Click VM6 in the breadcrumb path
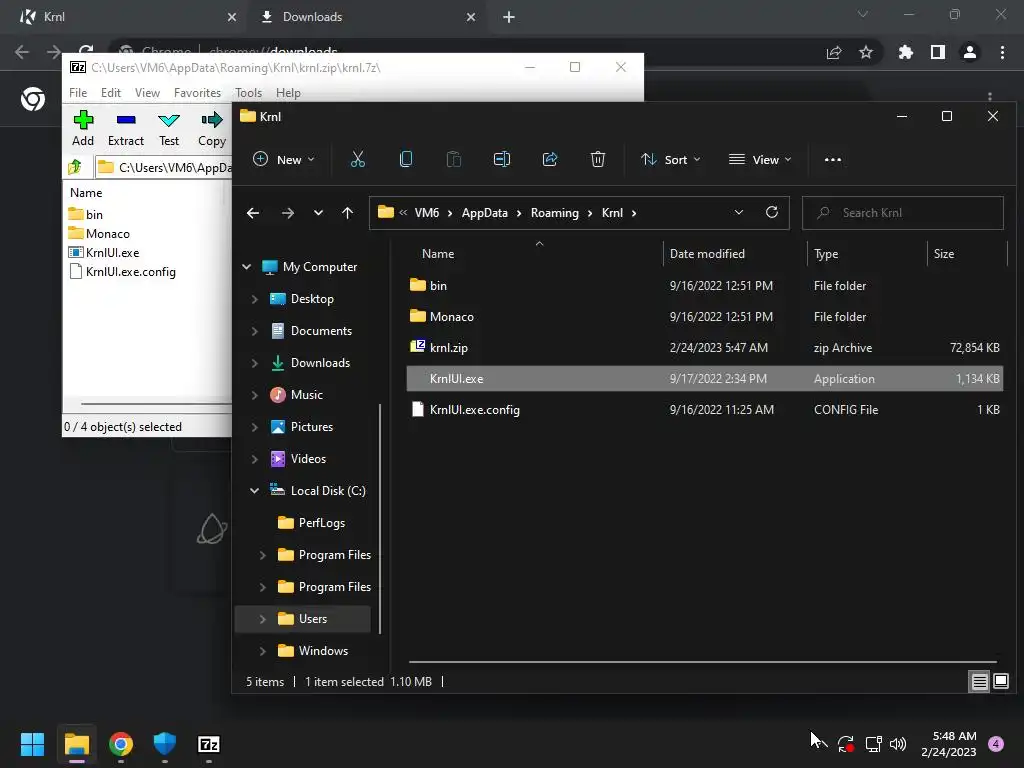 coord(426,213)
